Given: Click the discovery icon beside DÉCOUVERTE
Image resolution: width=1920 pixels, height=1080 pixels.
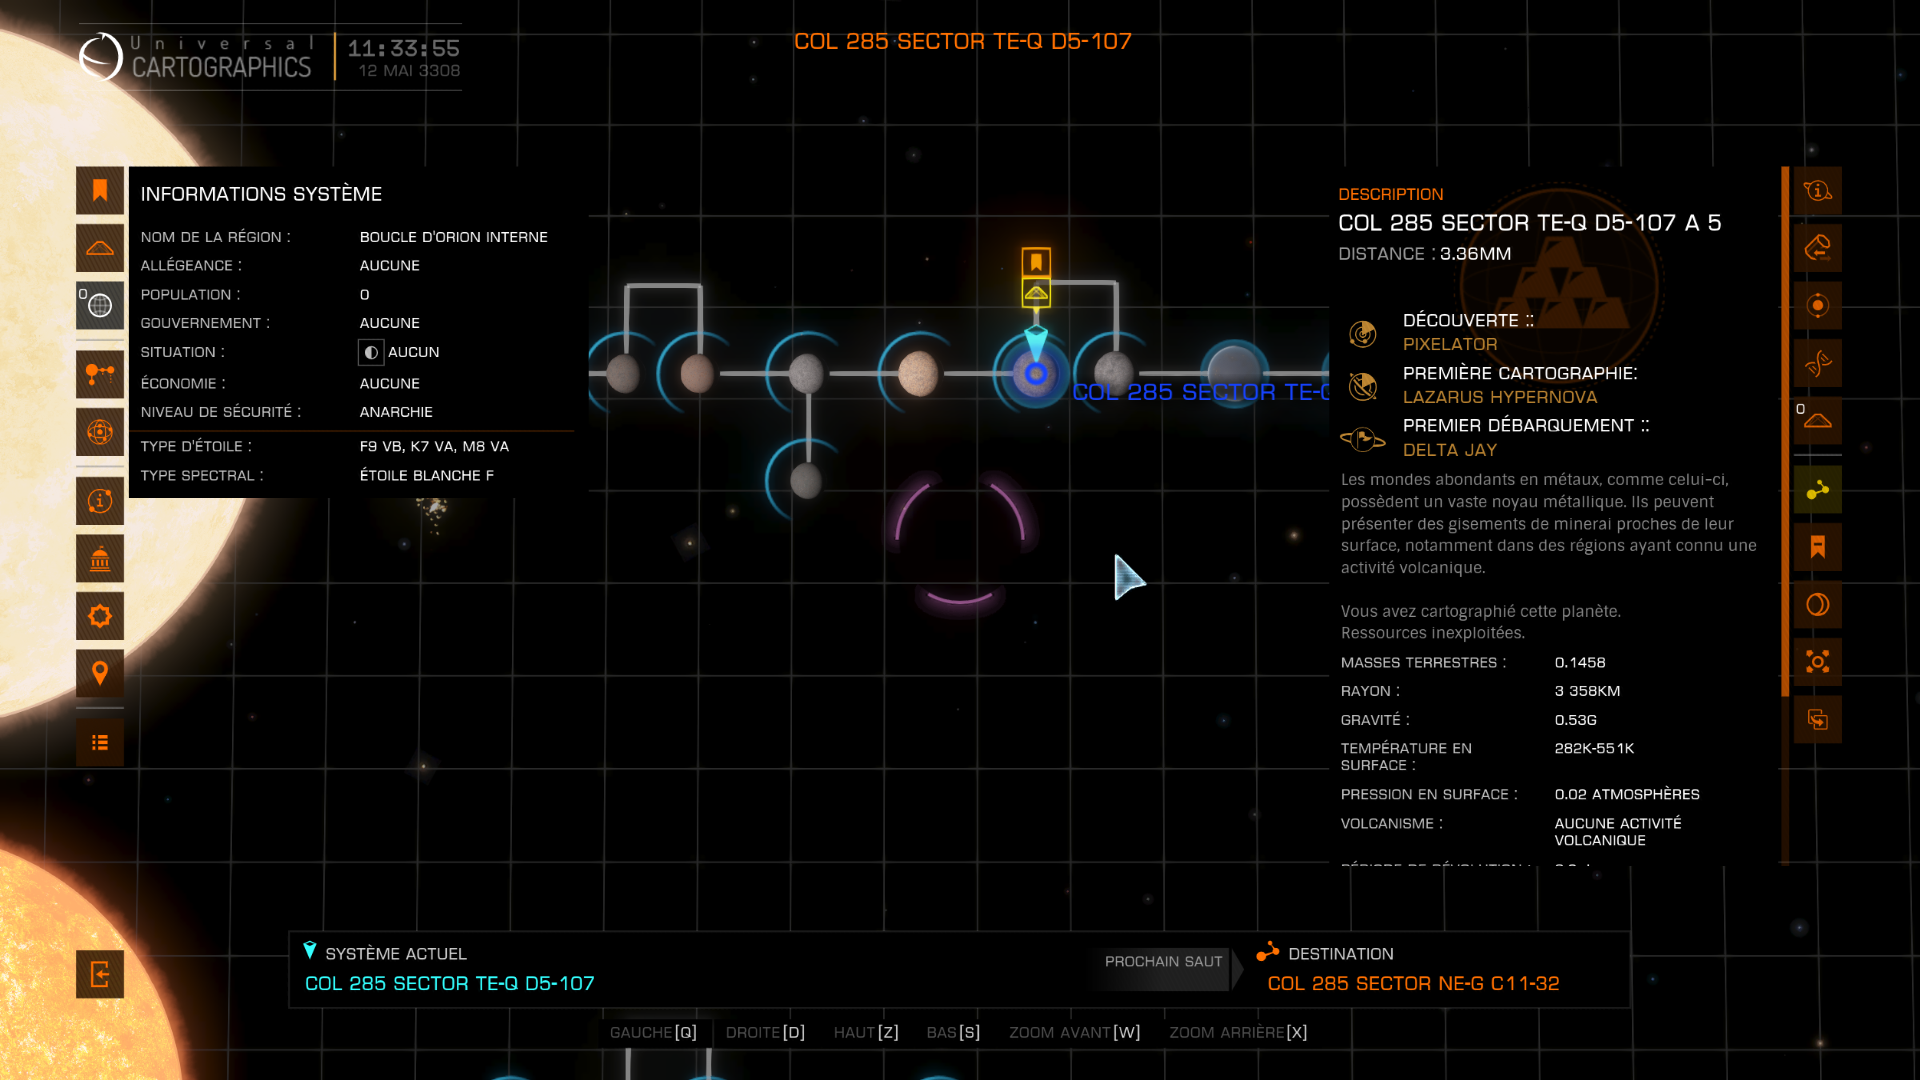Looking at the screenshot, I should click(x=1363, y=333).
